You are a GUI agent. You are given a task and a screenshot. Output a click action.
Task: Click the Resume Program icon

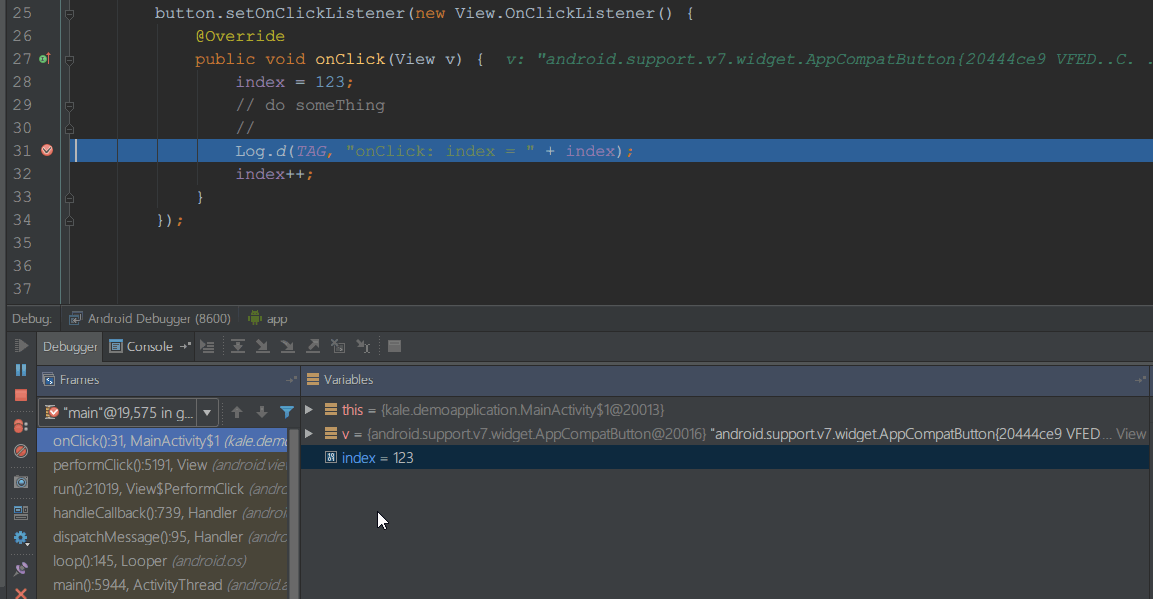22,344
